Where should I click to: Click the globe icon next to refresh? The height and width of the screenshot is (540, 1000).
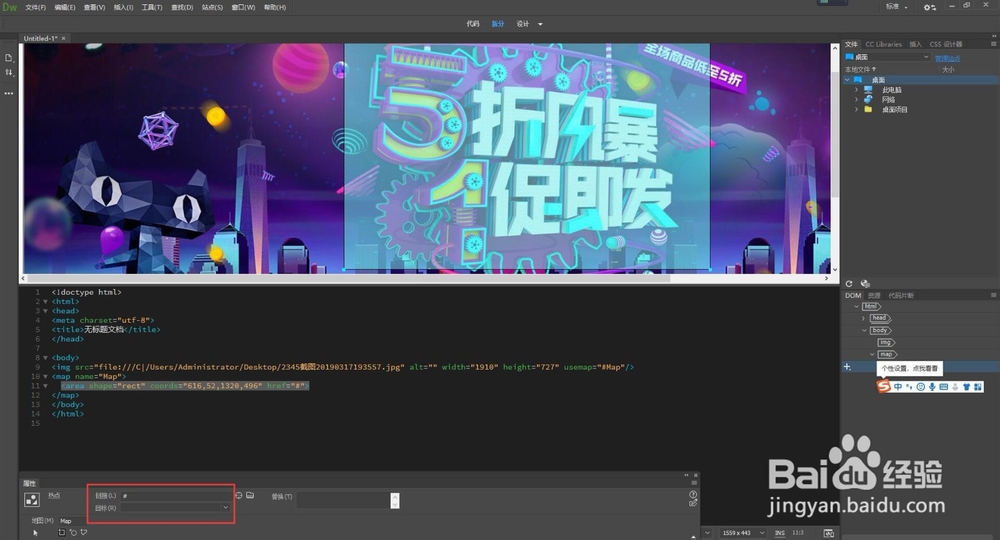tap(865, 284)
